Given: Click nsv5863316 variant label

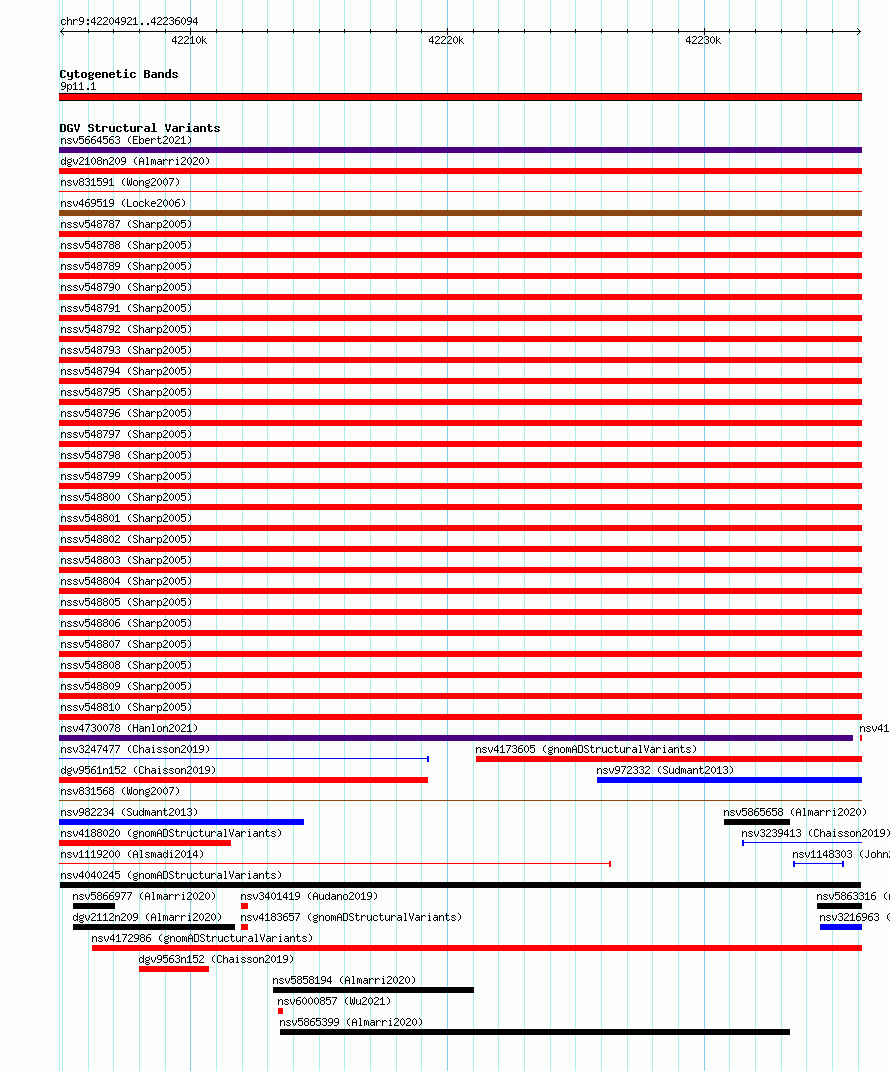Looking at the screenshot, I should click(852, 896).
